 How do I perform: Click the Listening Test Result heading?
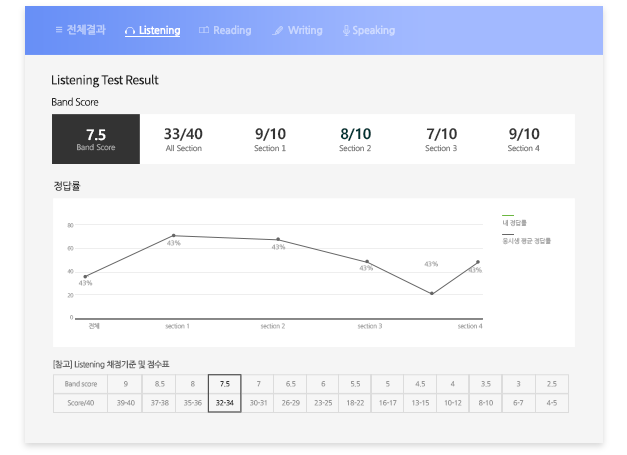(x=105, y=80)
